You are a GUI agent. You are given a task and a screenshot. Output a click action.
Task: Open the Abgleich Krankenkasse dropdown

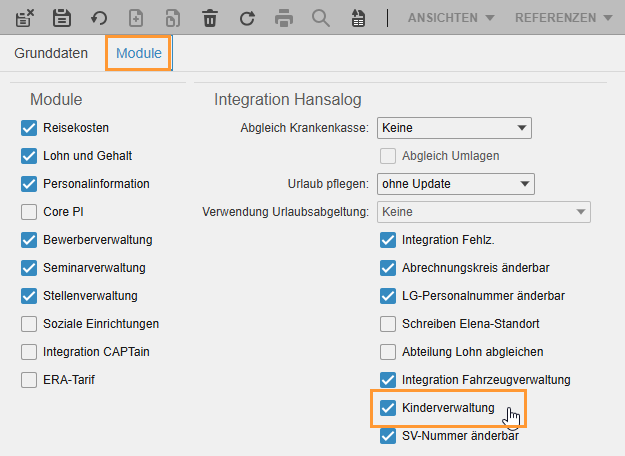pos(454,128)
